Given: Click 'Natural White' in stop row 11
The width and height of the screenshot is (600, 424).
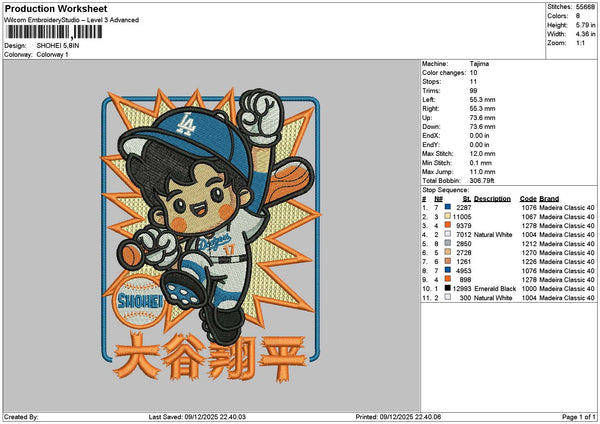Looking at the screenshot, I should coord(493,298).
